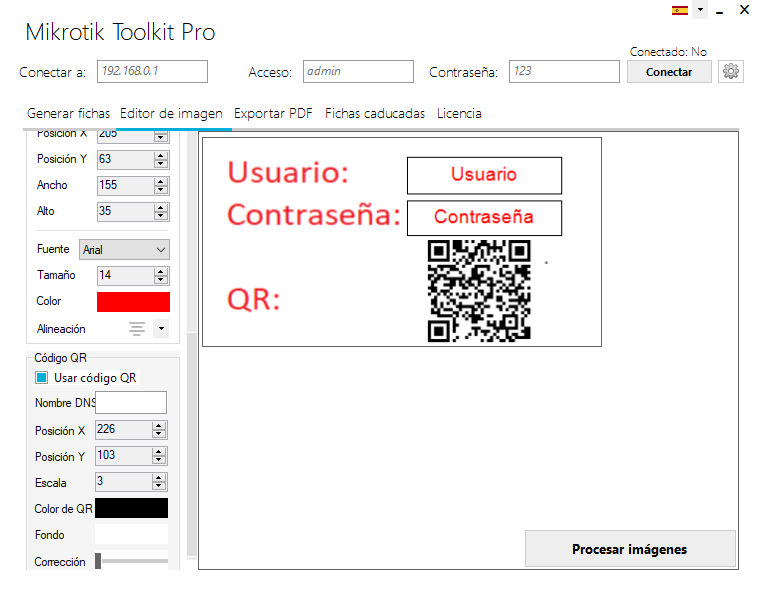Screen dimensions: 762x593
Task: Decrease QR Posición Y value
Action: click(159, 460)
